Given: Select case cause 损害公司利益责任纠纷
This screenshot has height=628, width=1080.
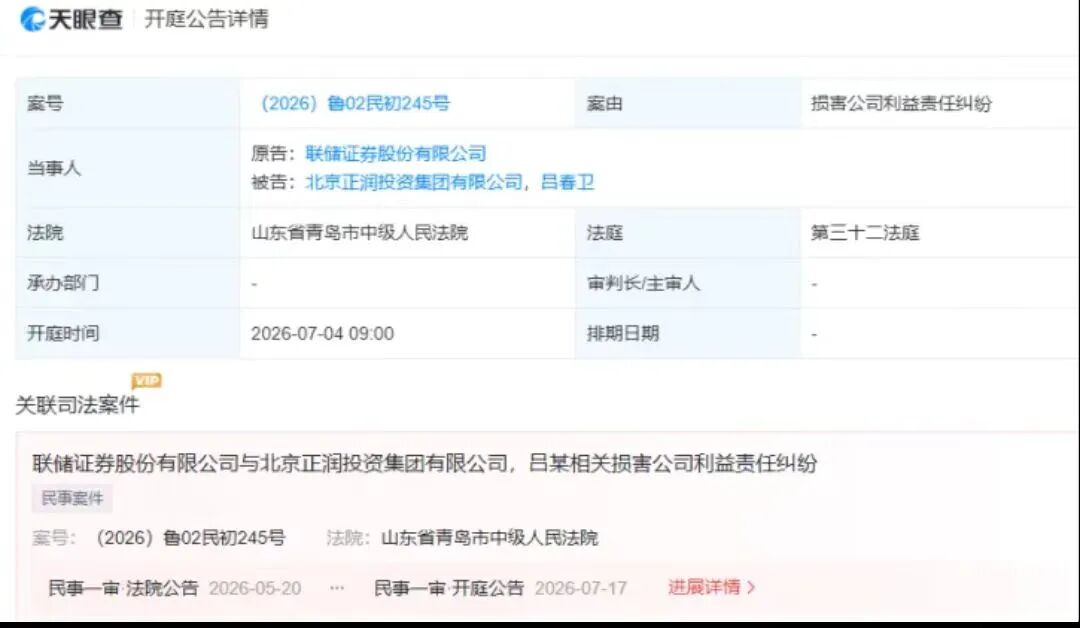Looking at the screenshot, I should [x=901, y=103].
